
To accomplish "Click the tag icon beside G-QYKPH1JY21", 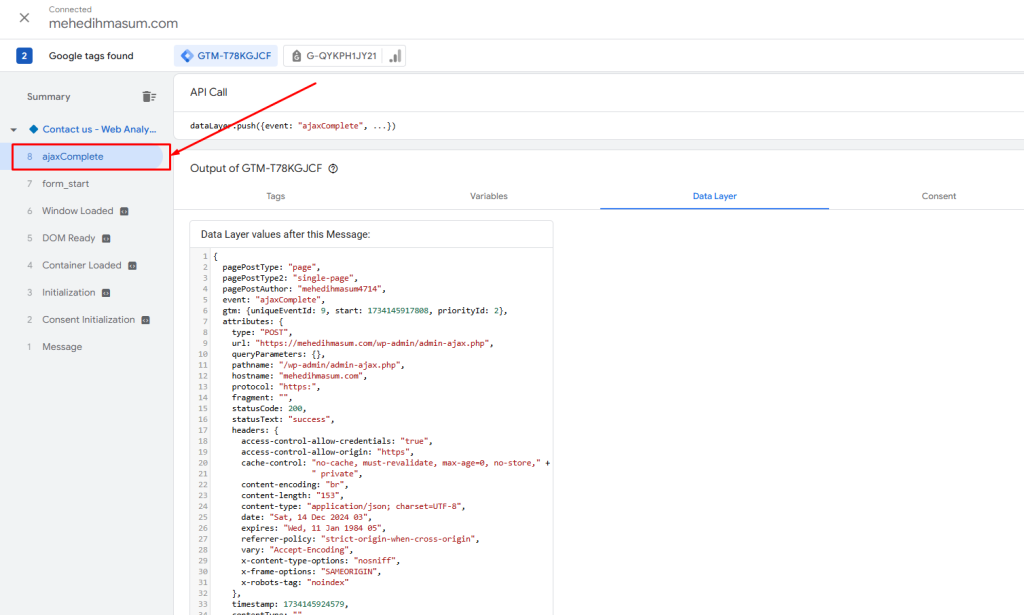I will [296, 56].
